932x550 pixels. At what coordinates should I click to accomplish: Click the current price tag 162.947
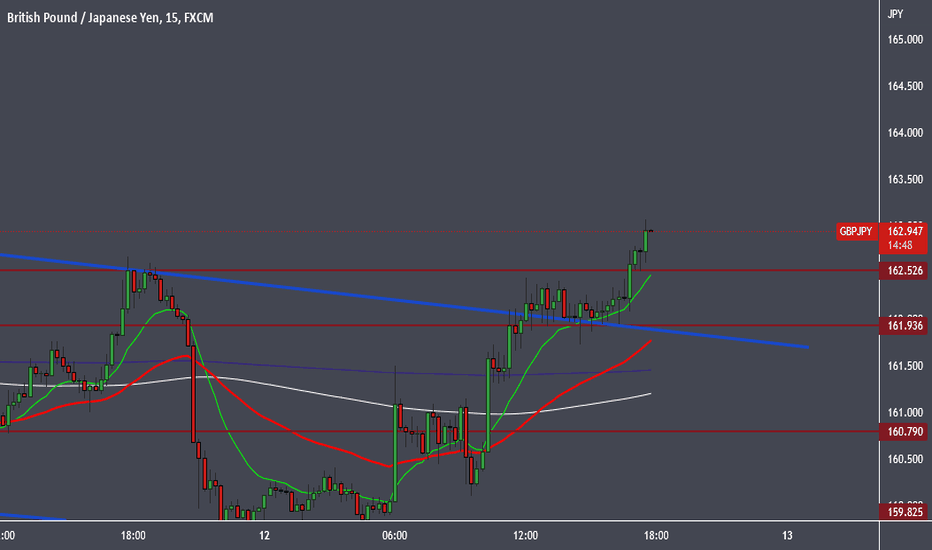(905, 231)
